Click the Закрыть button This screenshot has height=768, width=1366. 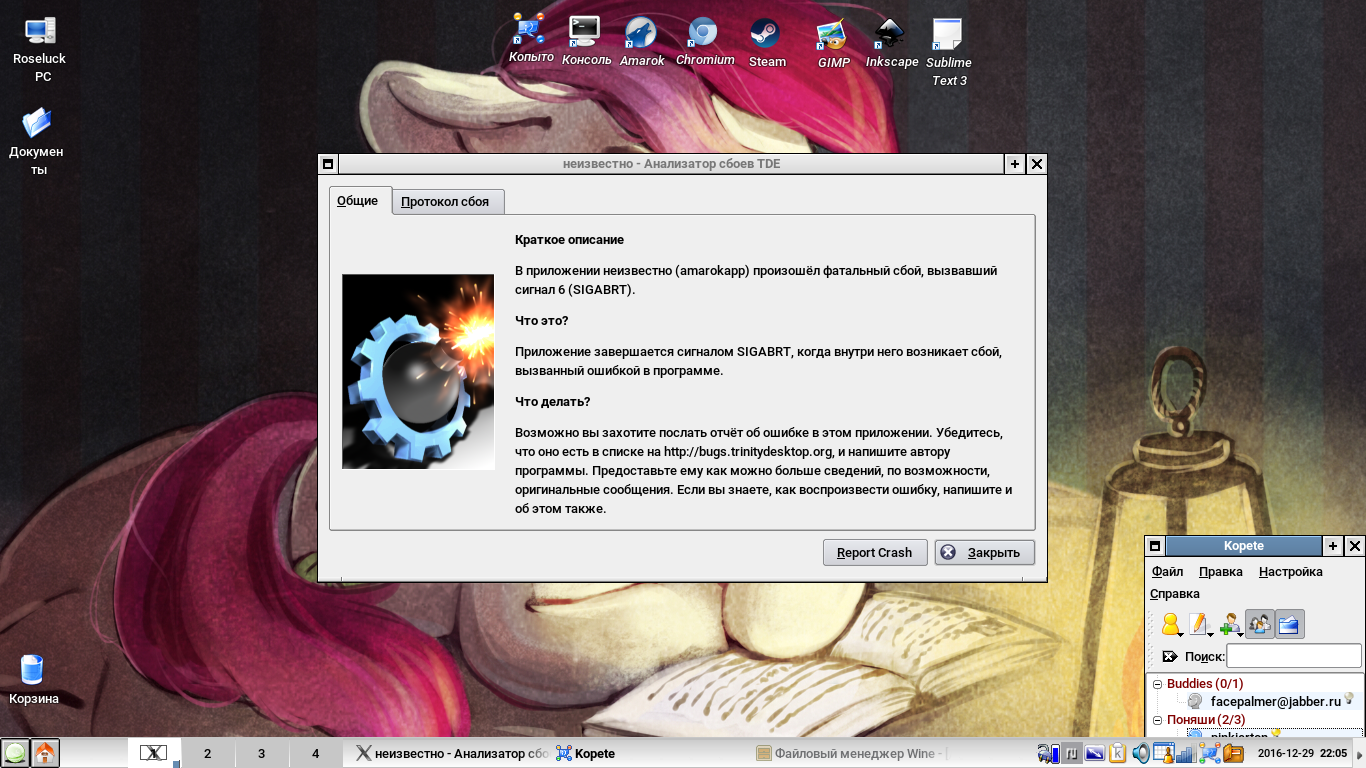pos(985,552)
